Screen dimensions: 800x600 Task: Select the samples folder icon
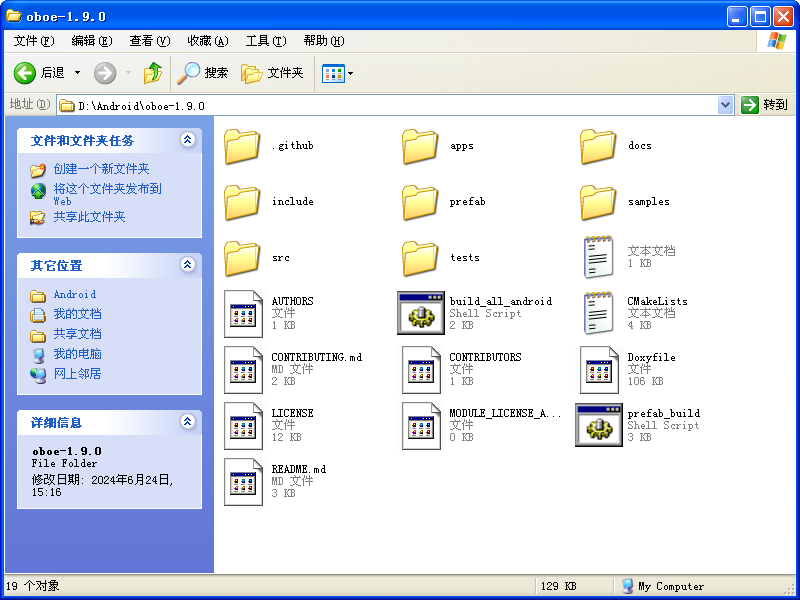tap(598, 202)
